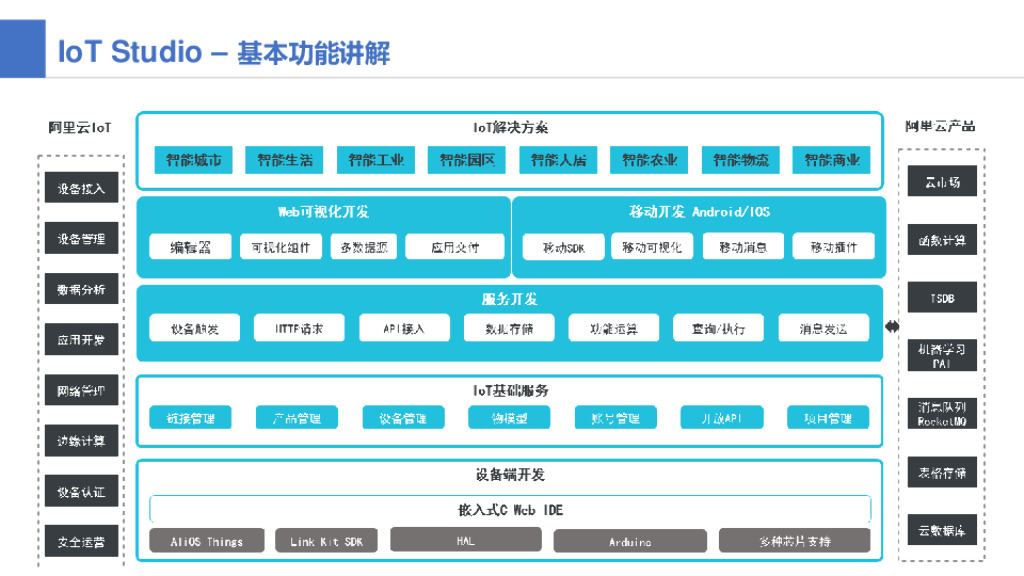Viewport: 1024px width, 576px height.
Task: Click the IoT解决方案 heading
Action: point(511,127)
